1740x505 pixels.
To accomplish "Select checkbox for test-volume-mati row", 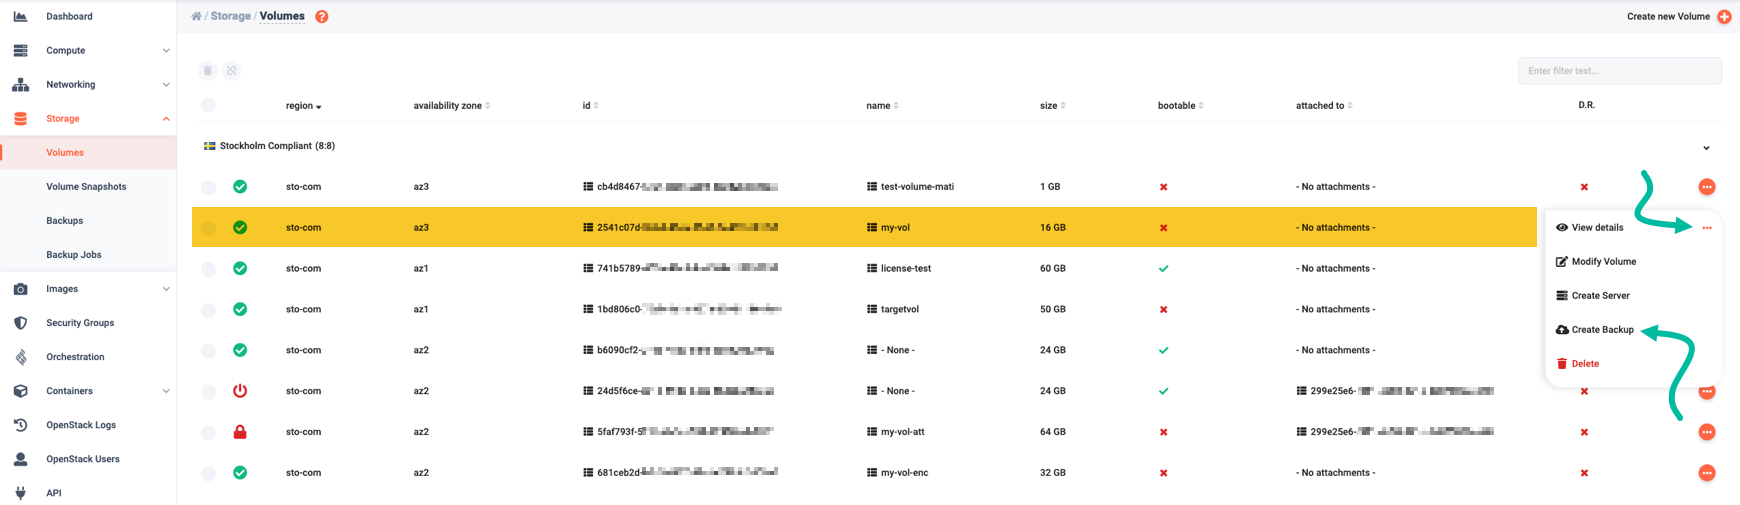I will click(208, 187).
